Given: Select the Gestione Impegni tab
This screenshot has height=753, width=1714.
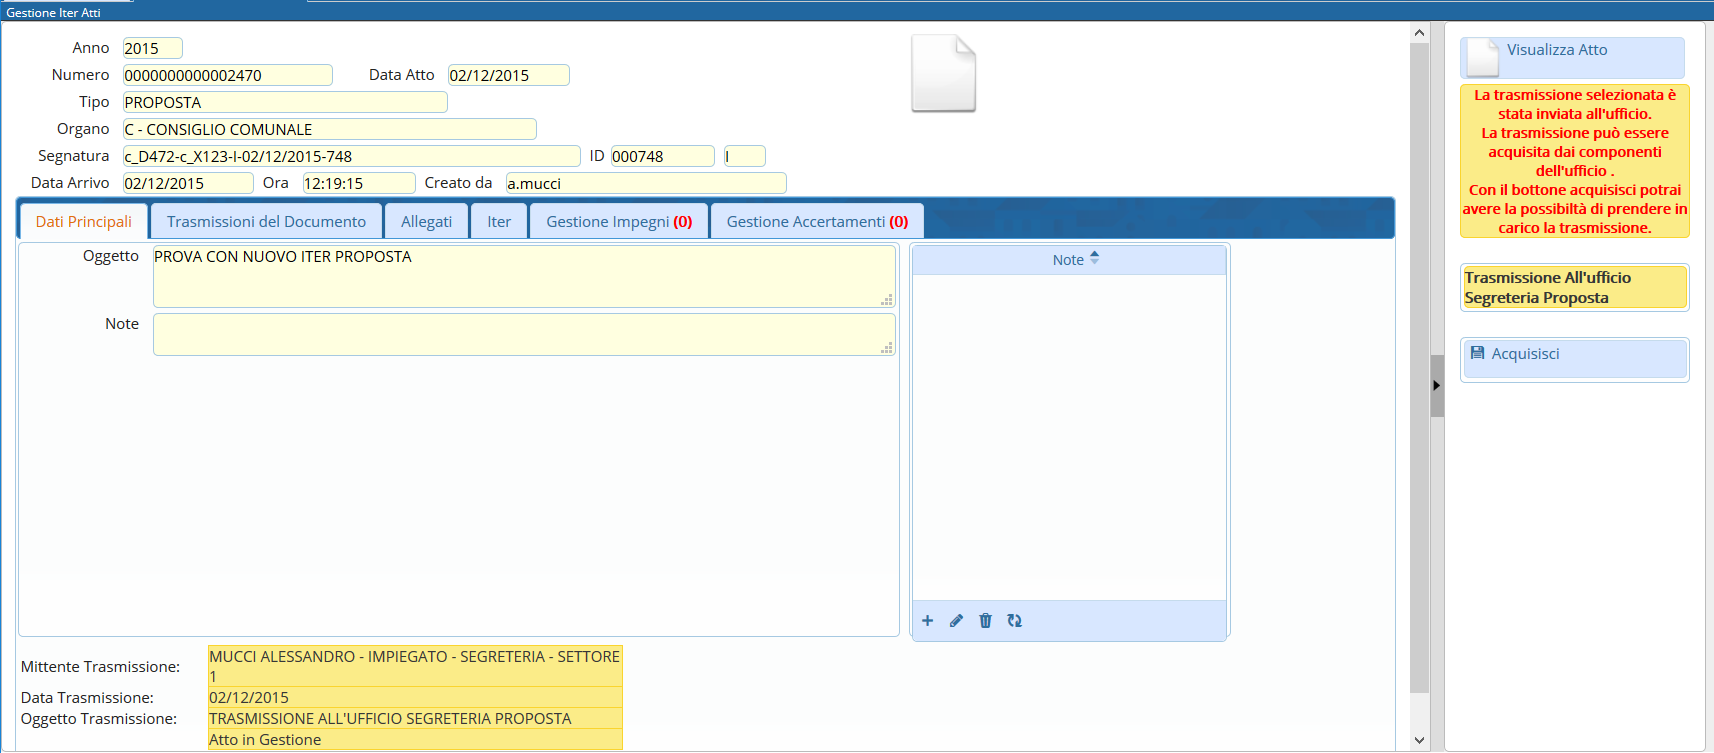Looking at the screenshot, I should (x=618, y=222).
